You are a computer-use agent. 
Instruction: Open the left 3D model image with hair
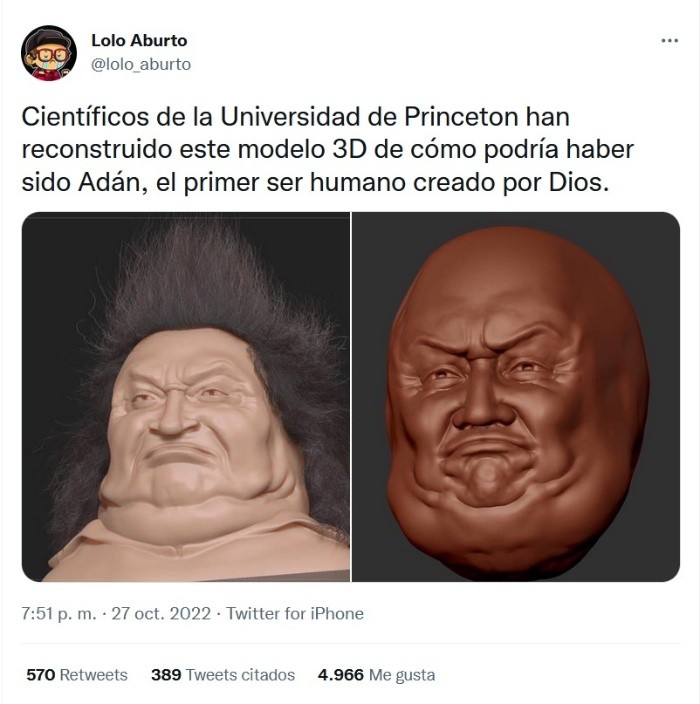point(185,397)
